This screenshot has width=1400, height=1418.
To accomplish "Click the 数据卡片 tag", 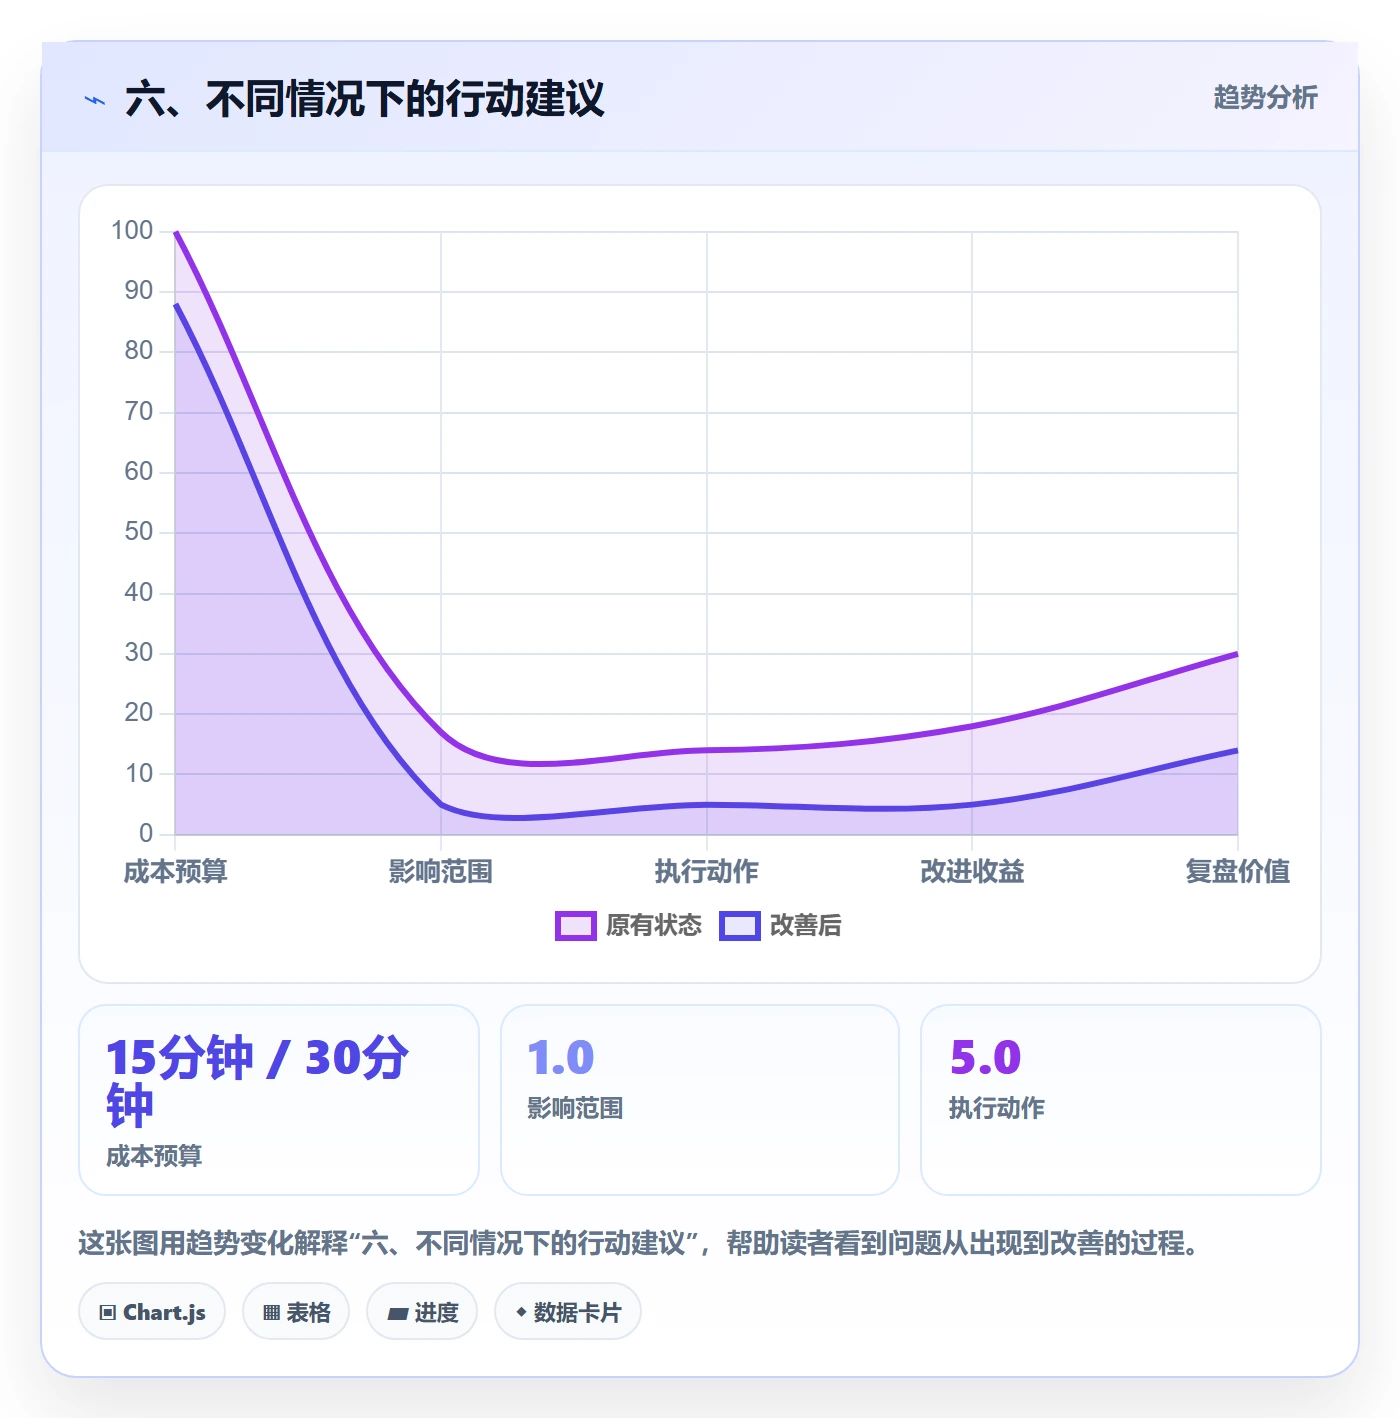I will tap(567, 1312).
